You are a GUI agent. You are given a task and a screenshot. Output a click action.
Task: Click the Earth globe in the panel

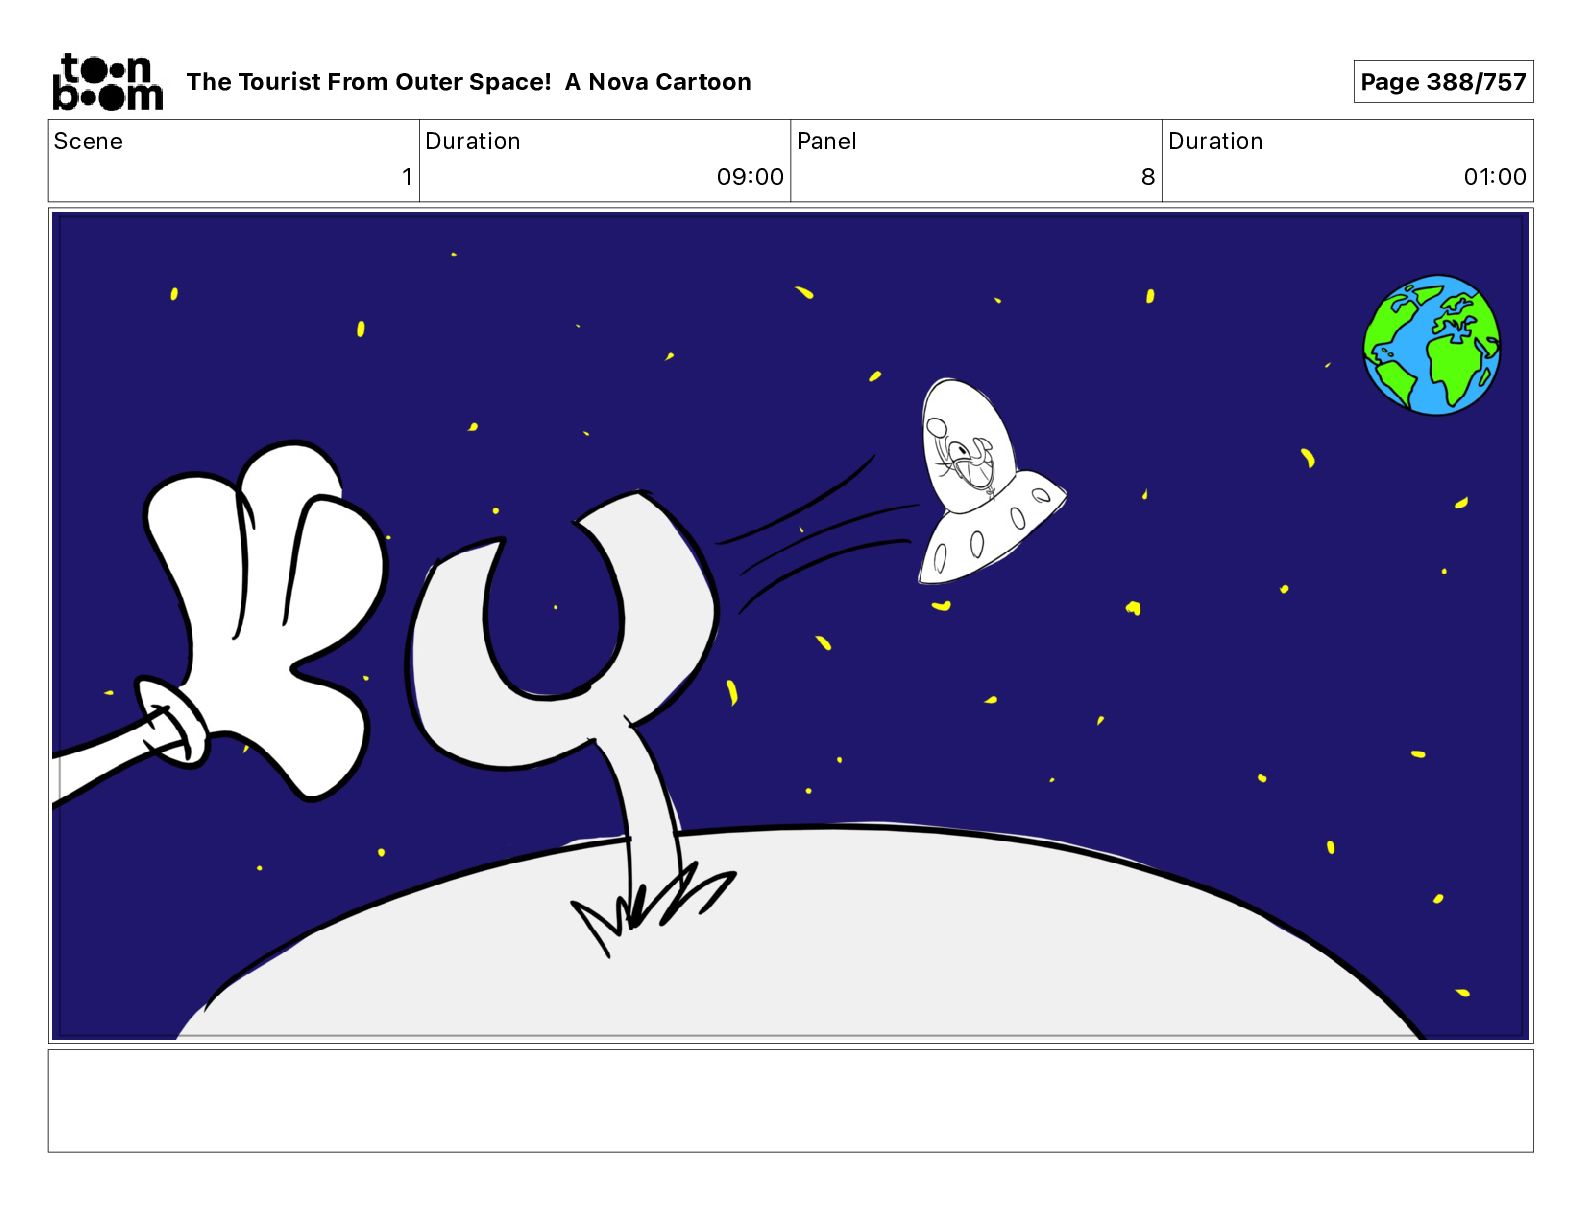pyautogui.click(x=1432, y=345)
